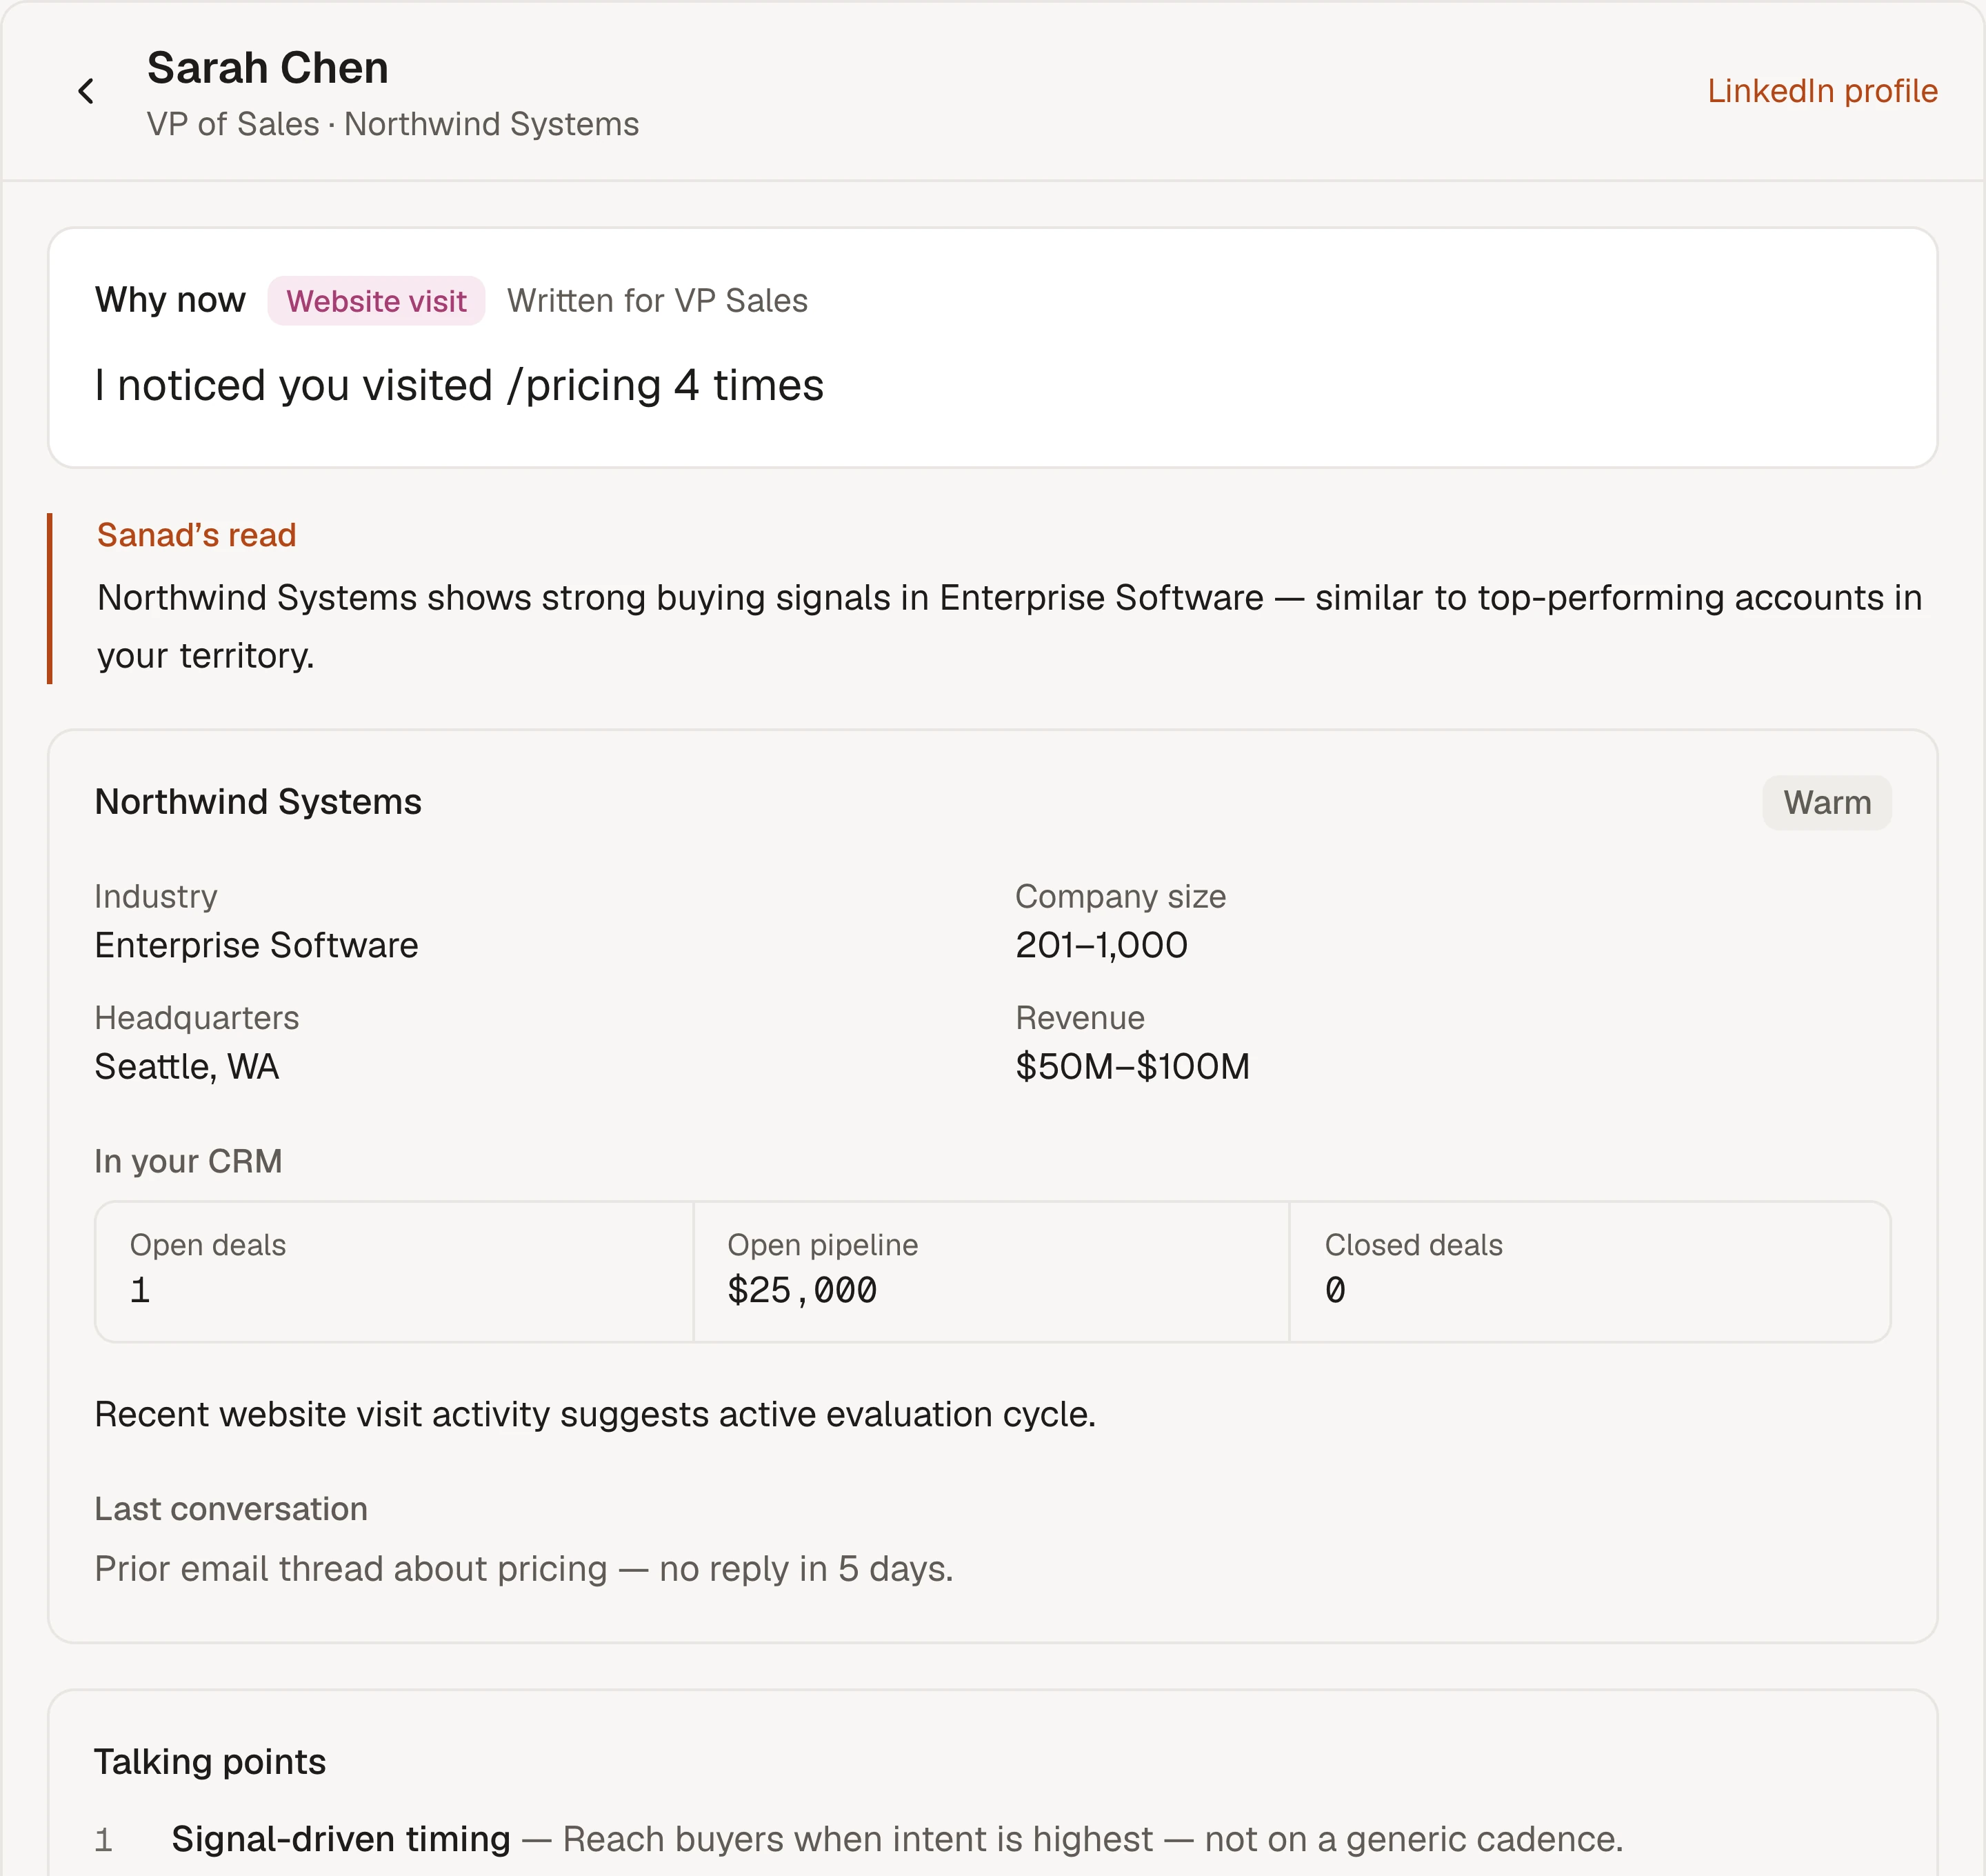Click the 'Company size' field label
The image size is (1986, 1876).
coord(1120,897)
